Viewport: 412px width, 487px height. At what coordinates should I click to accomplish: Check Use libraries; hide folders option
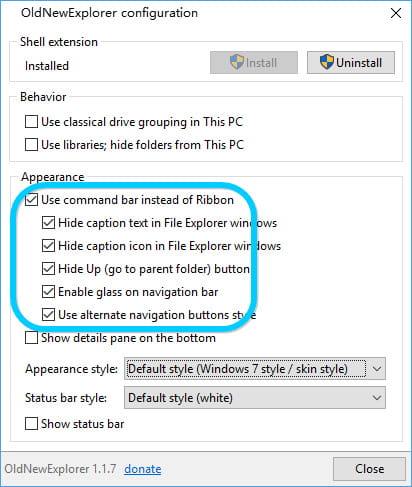pos(31,145)
